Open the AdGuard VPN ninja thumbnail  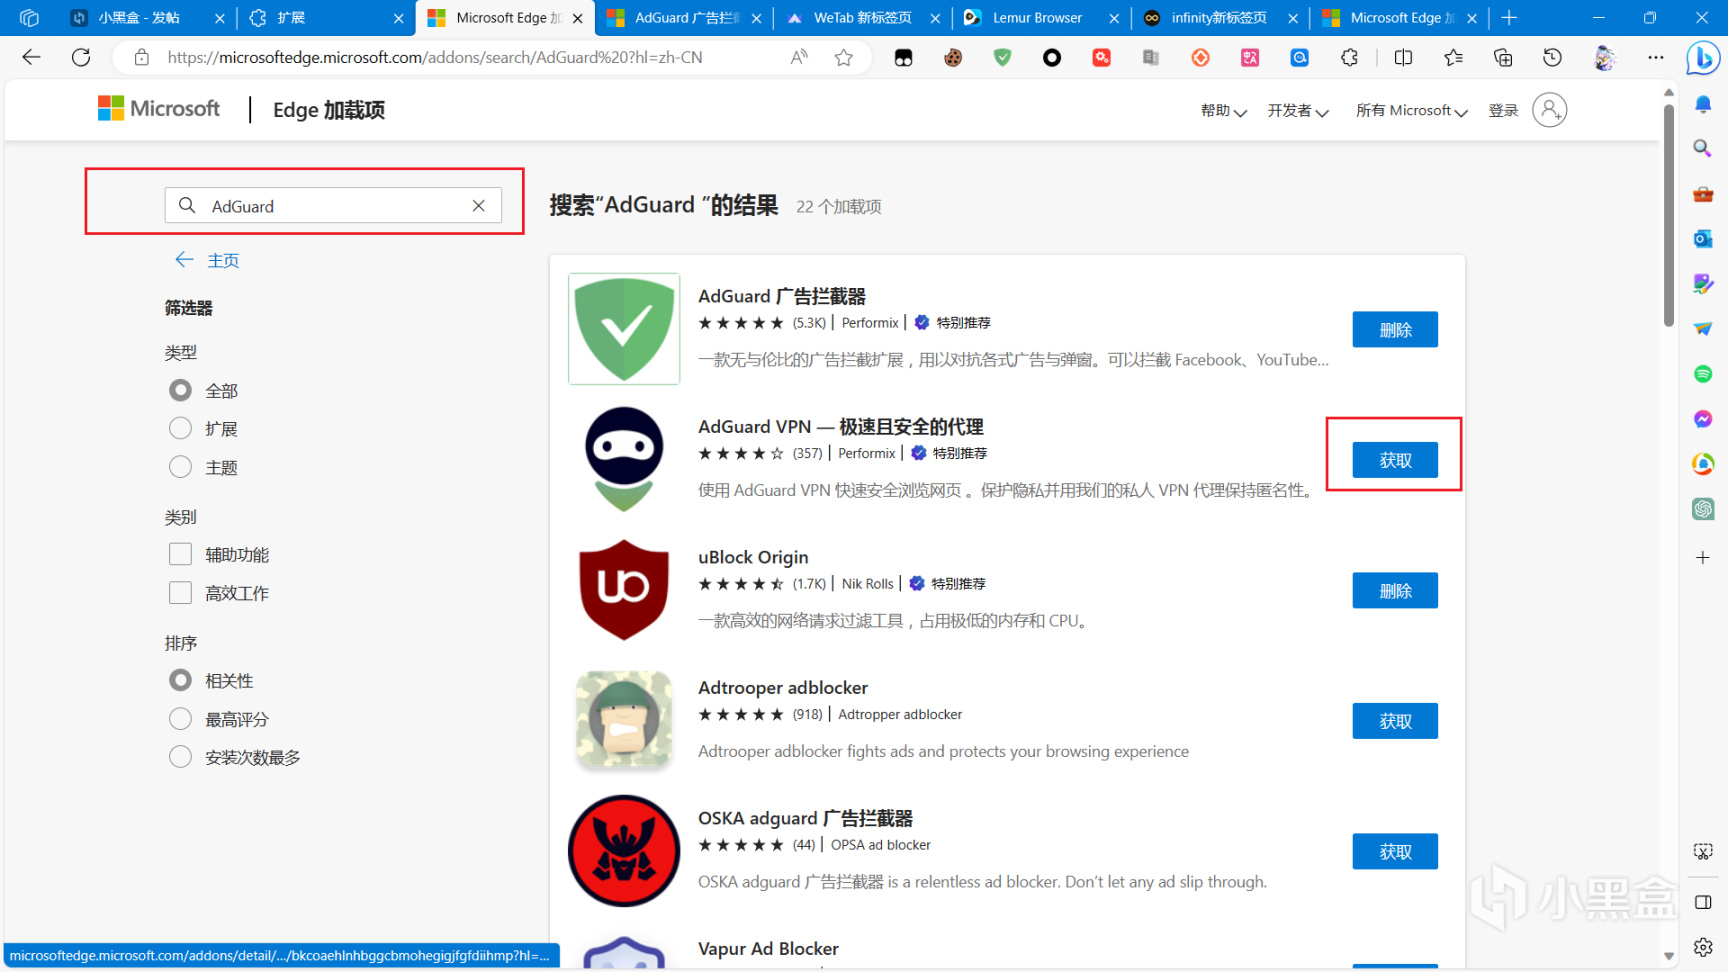point(624,459)
